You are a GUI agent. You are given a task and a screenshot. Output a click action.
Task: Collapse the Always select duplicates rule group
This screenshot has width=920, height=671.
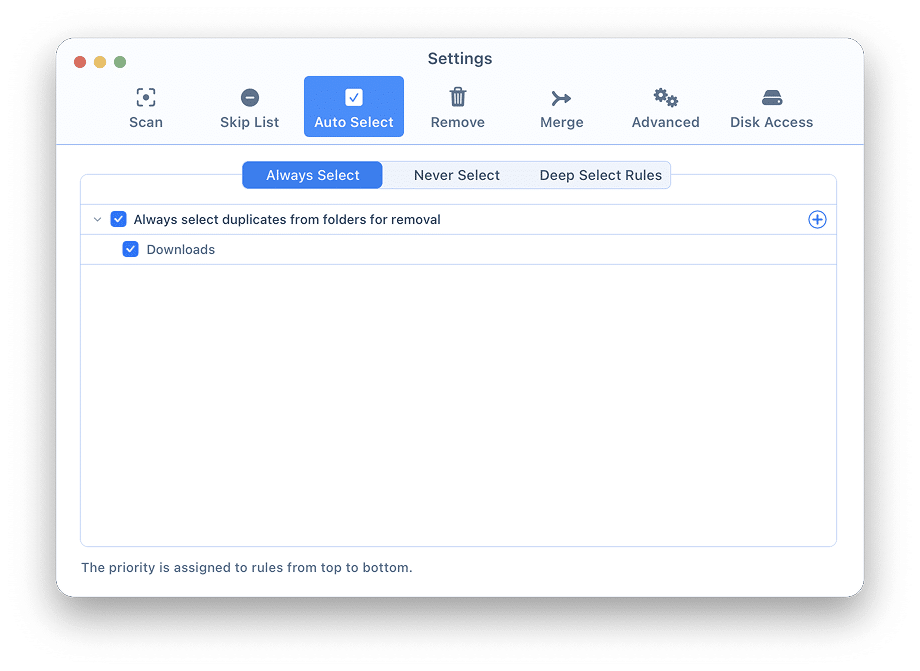(x=97, y=219)
